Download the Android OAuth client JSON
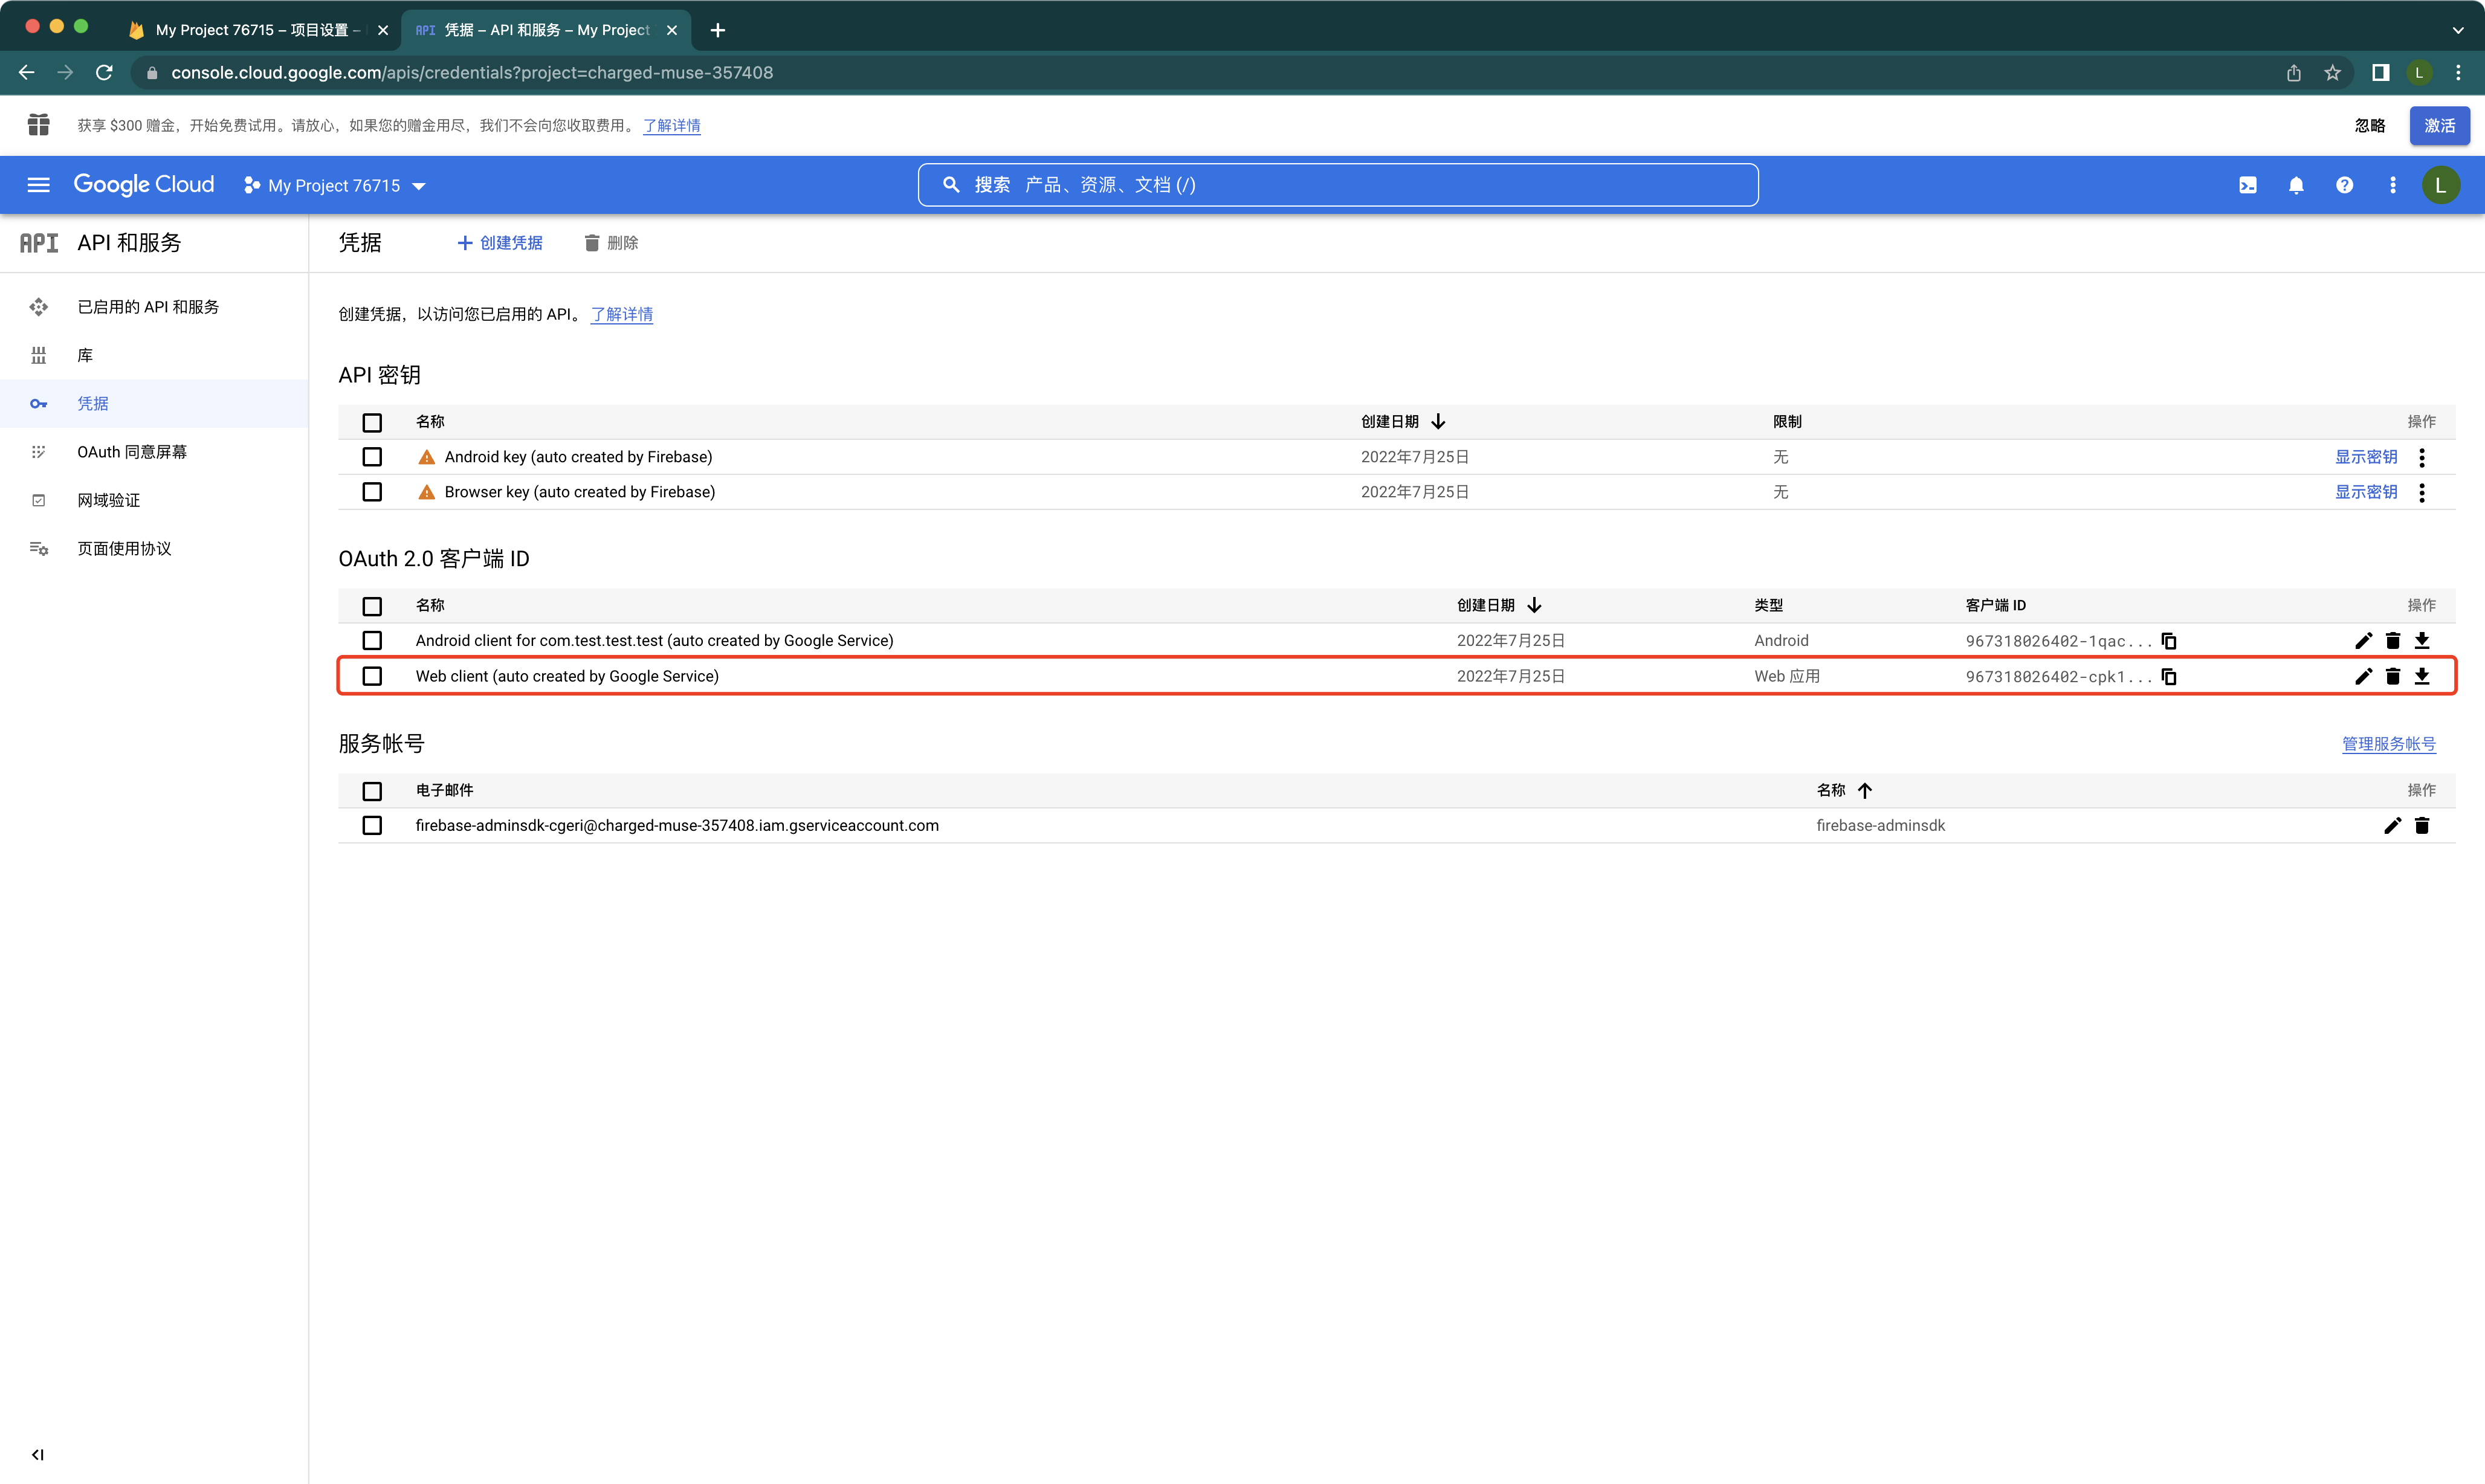Viewport: 2485px width, 1484px height. 2421,641
